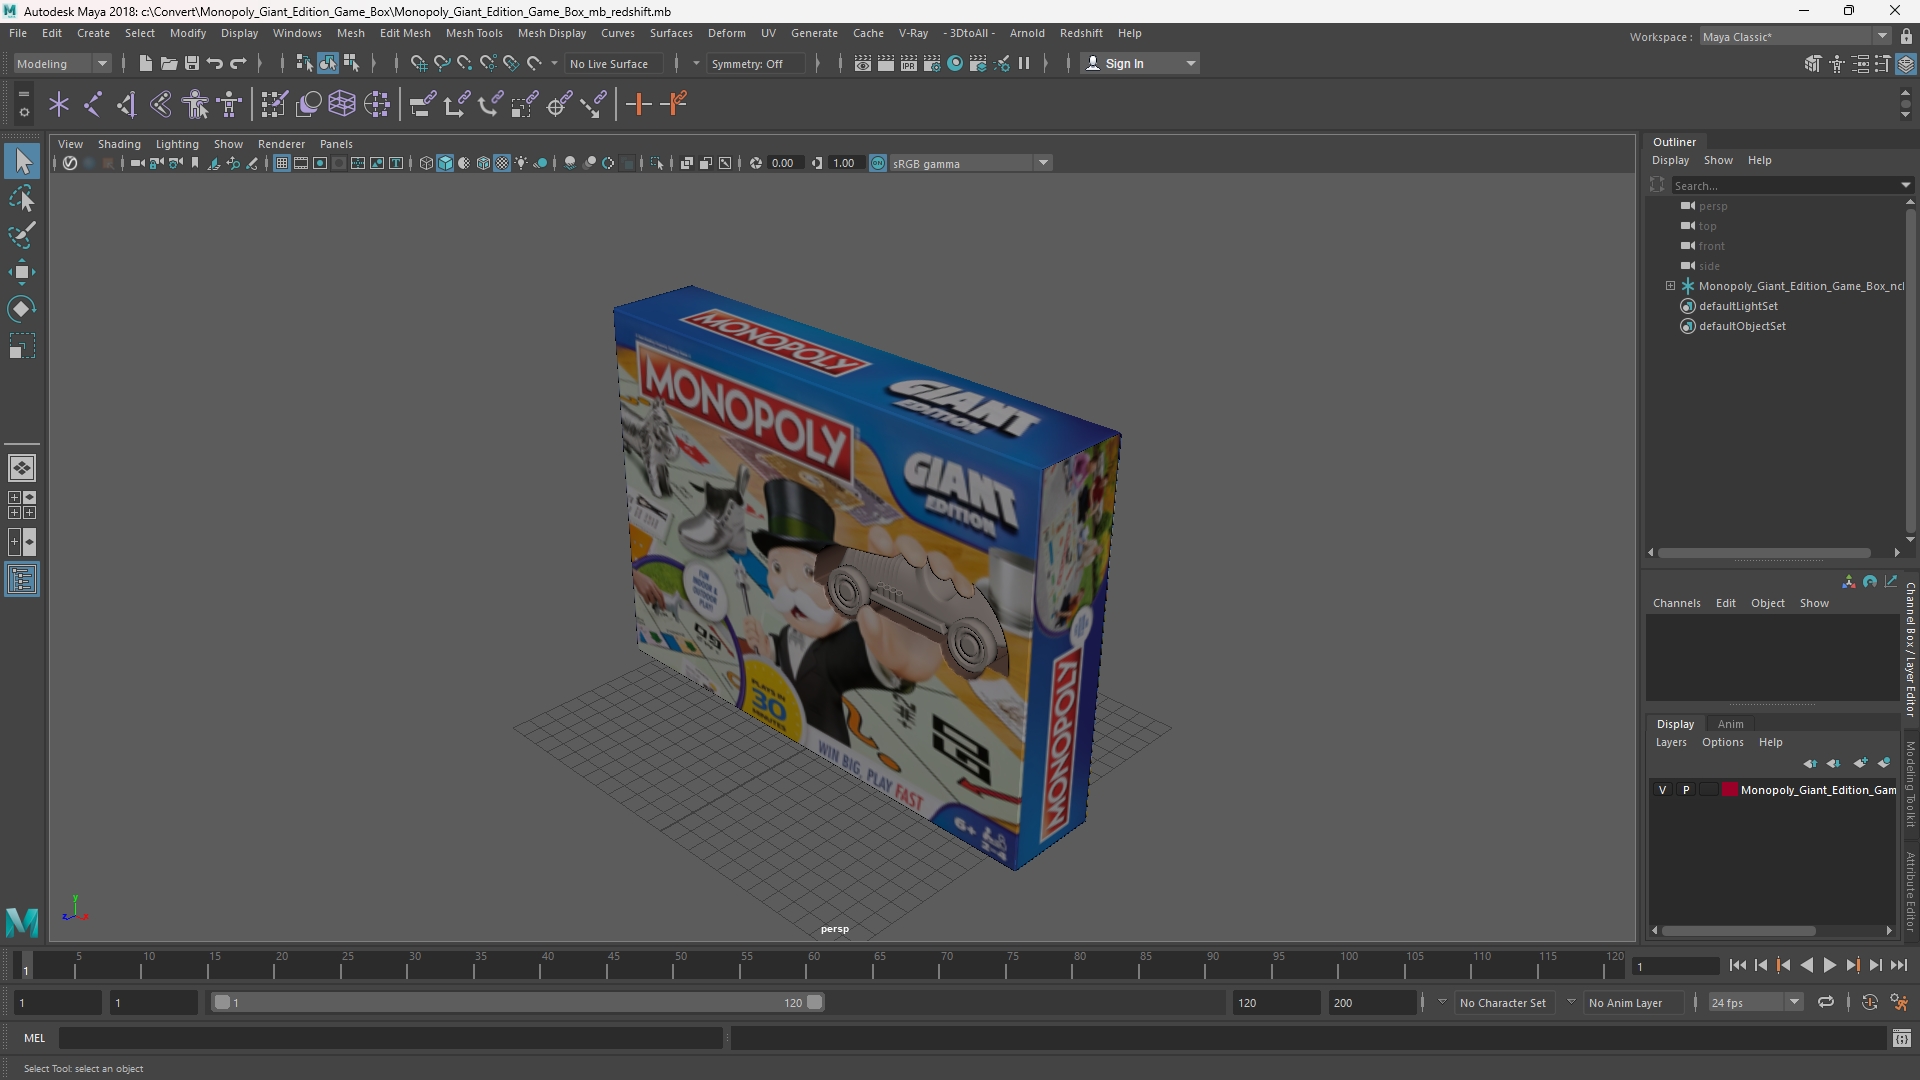Open the Sign In dropdown
1920x1080 pixels.
pyautogui.click(x=1140, y=63)
